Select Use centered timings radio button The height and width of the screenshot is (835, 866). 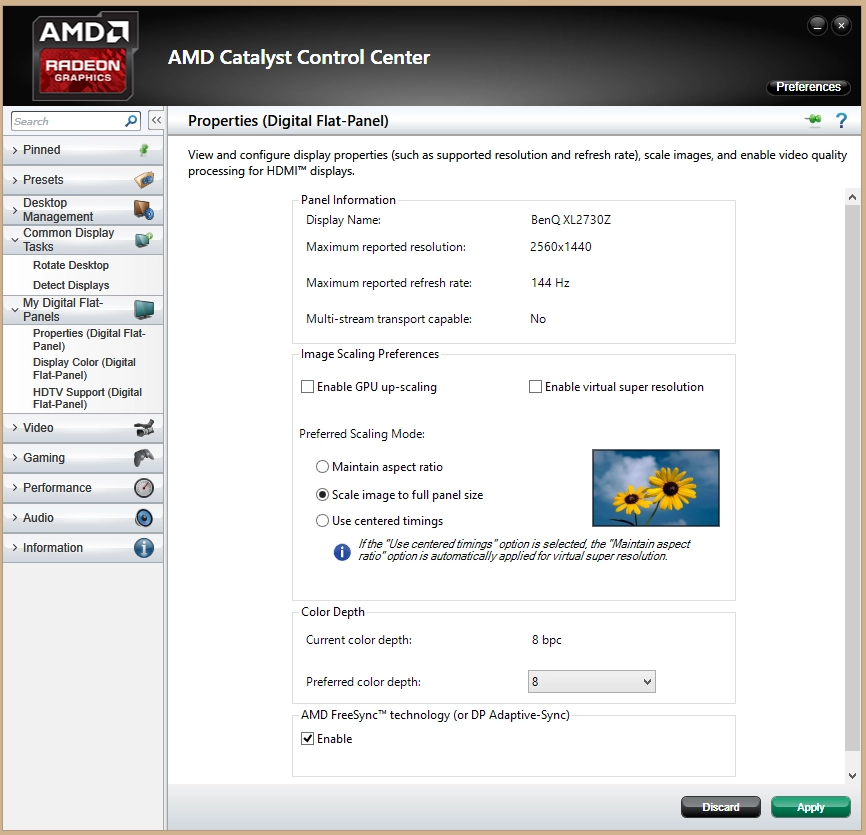[322, 521]
